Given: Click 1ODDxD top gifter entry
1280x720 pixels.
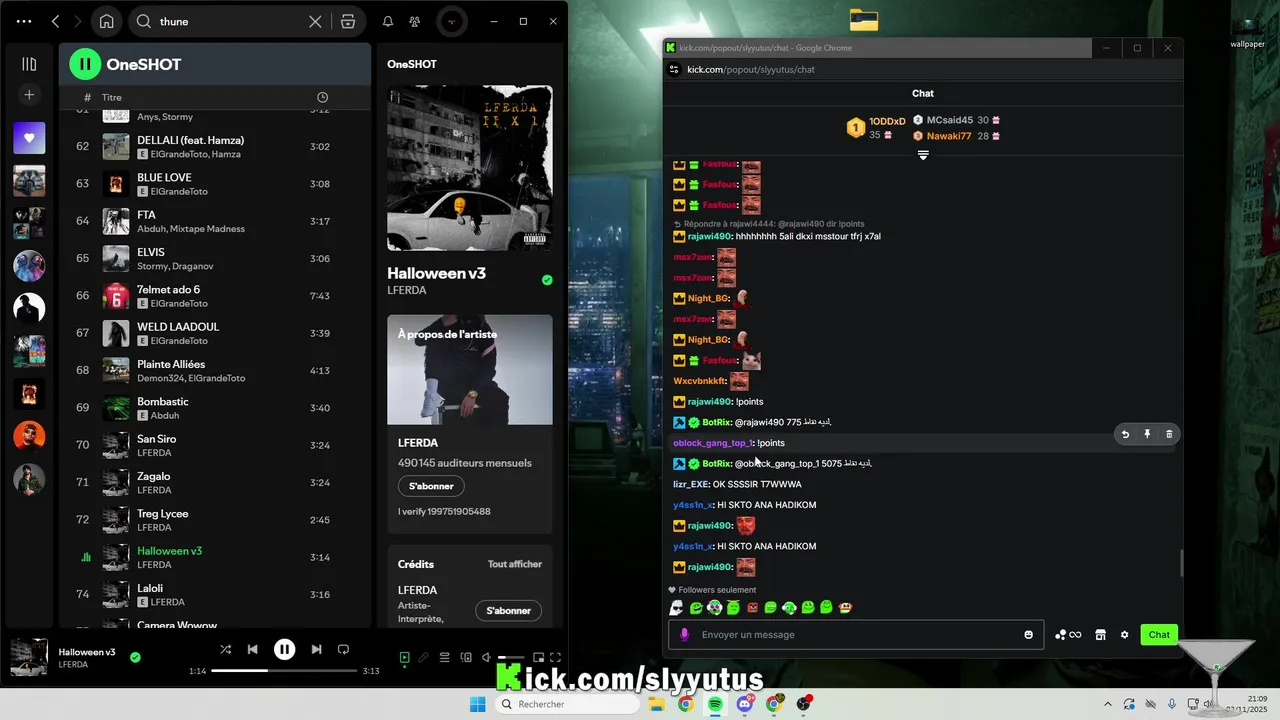Looking at the screenshot, I should tap(876, 128).
